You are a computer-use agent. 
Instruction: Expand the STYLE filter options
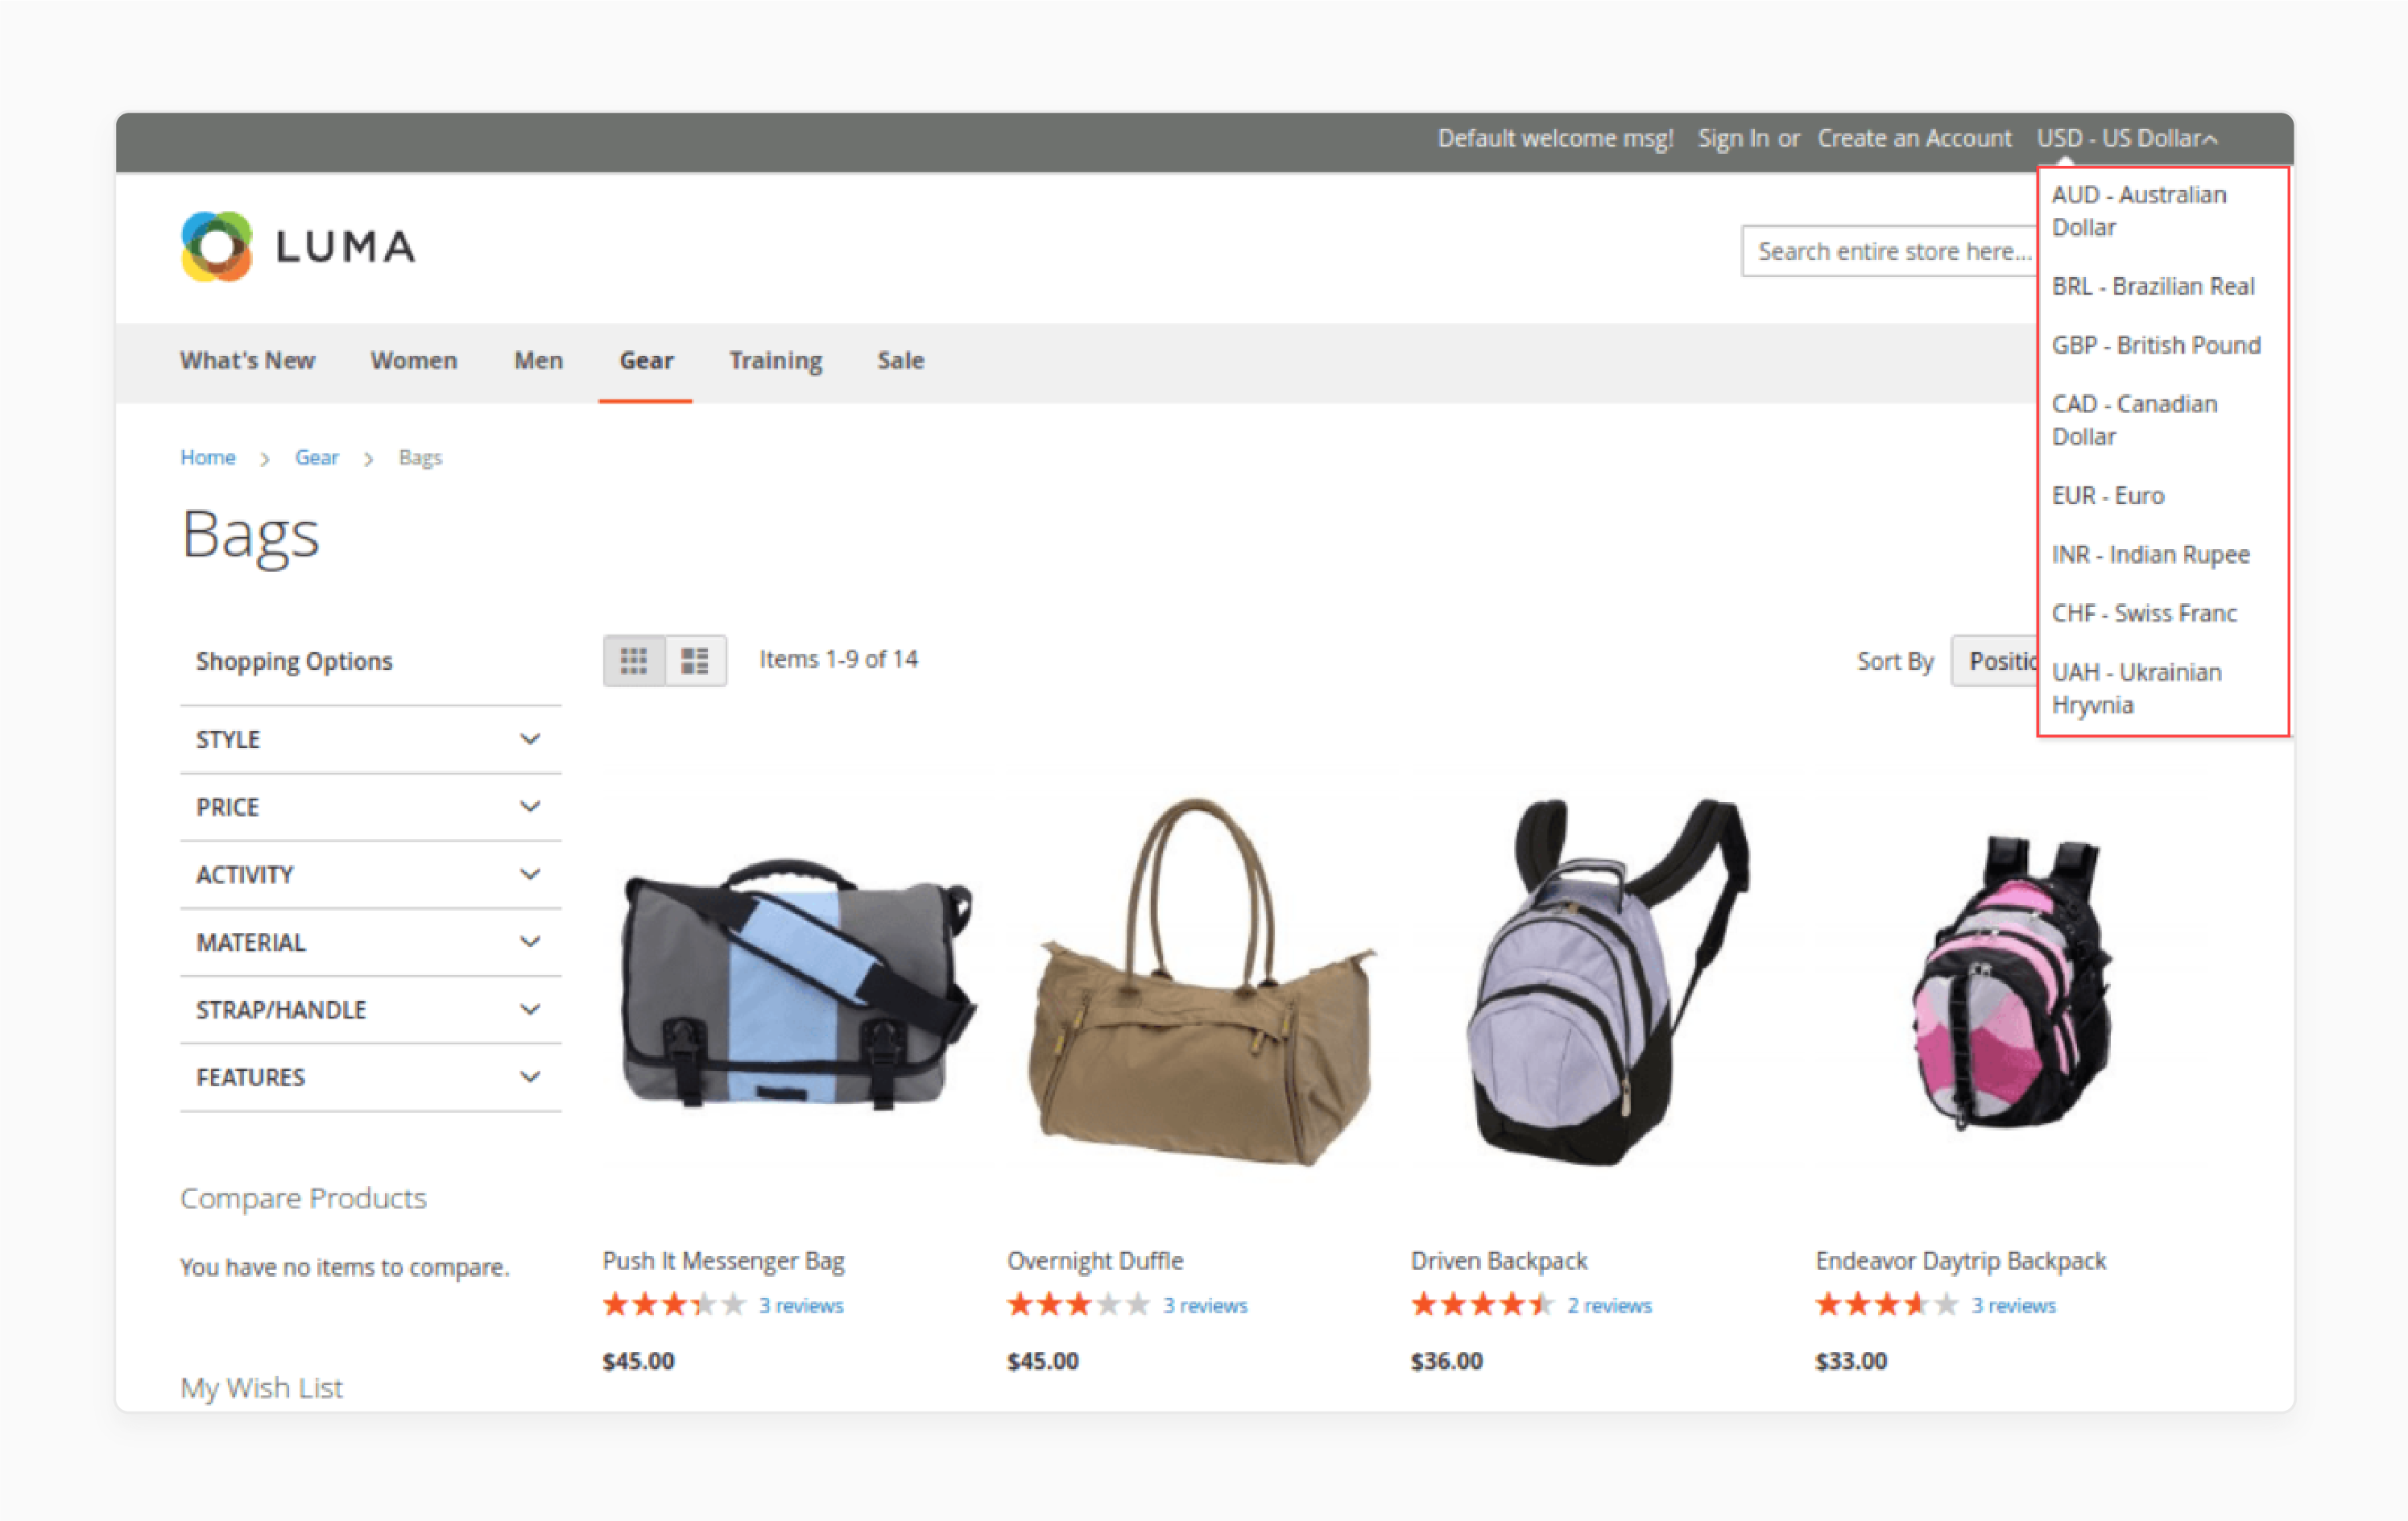tap(361, 738)
